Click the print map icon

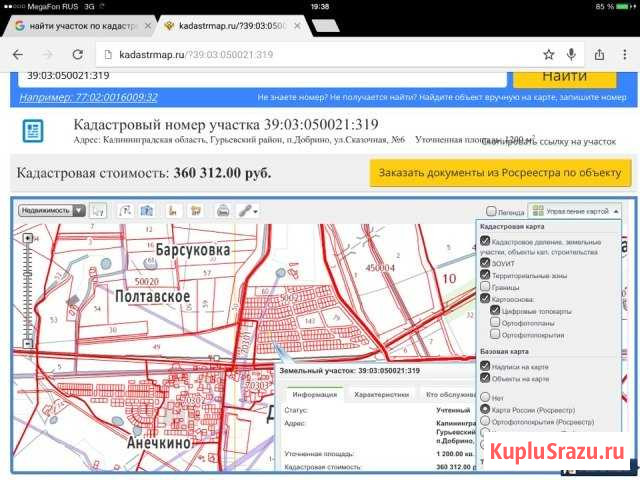223,211
